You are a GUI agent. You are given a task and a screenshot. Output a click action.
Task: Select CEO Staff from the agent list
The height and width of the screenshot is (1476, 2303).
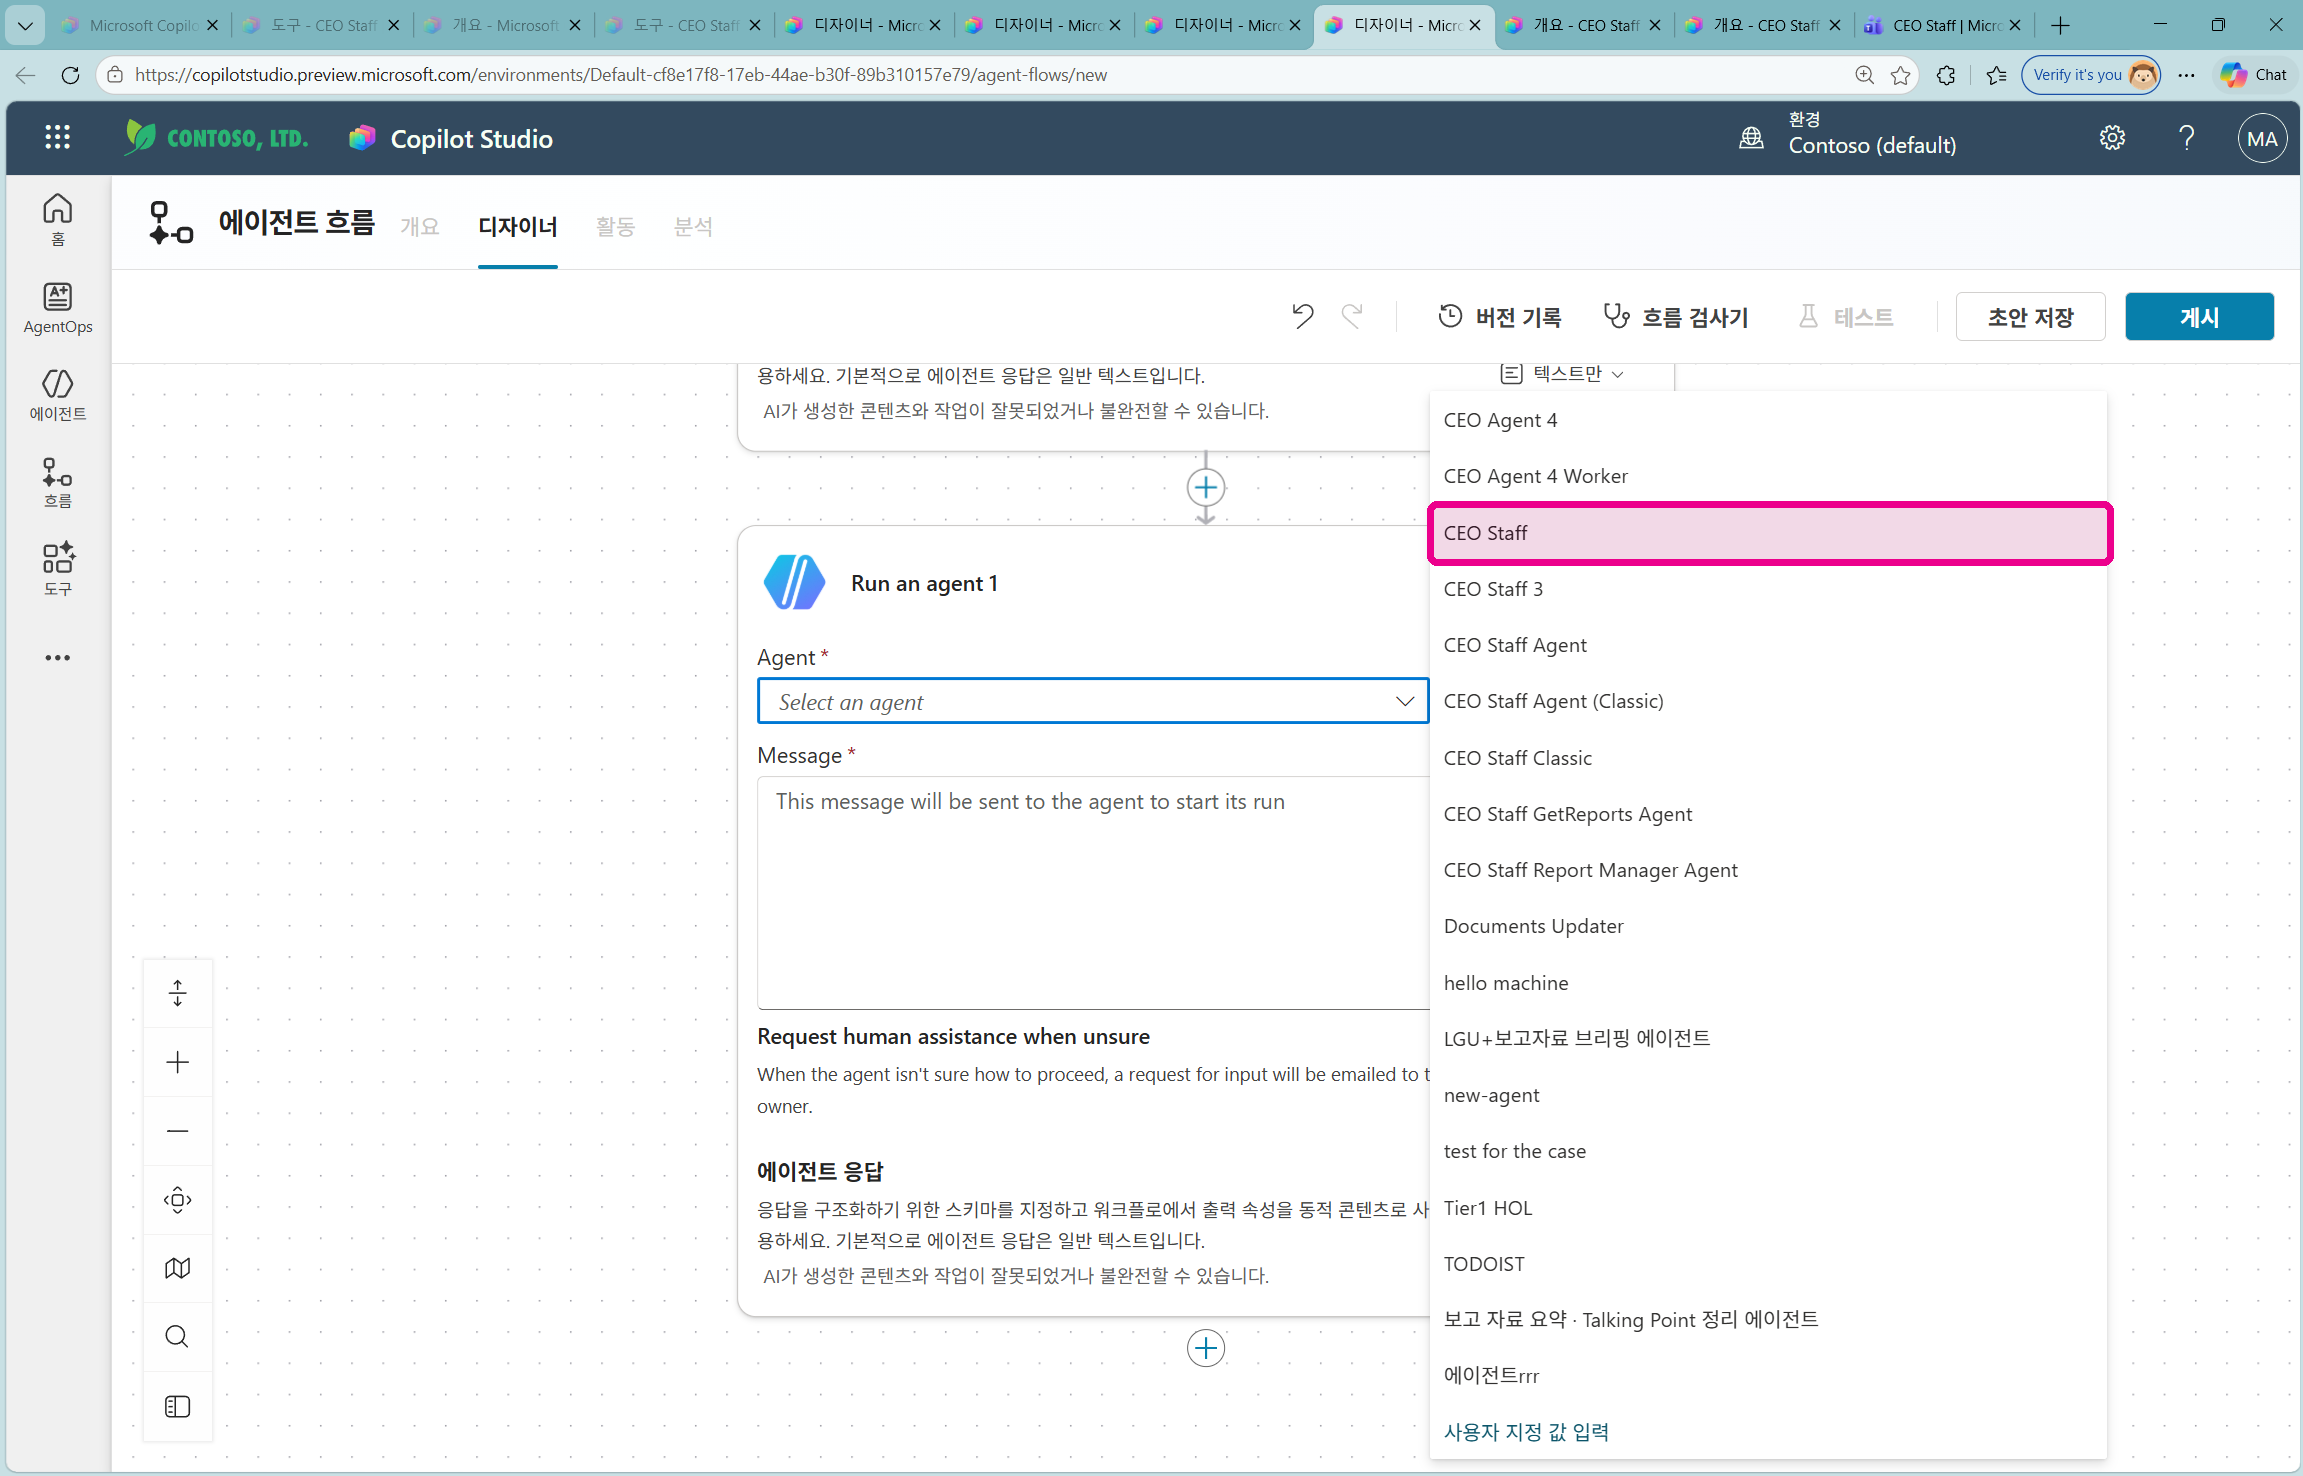coord(1770,533)
